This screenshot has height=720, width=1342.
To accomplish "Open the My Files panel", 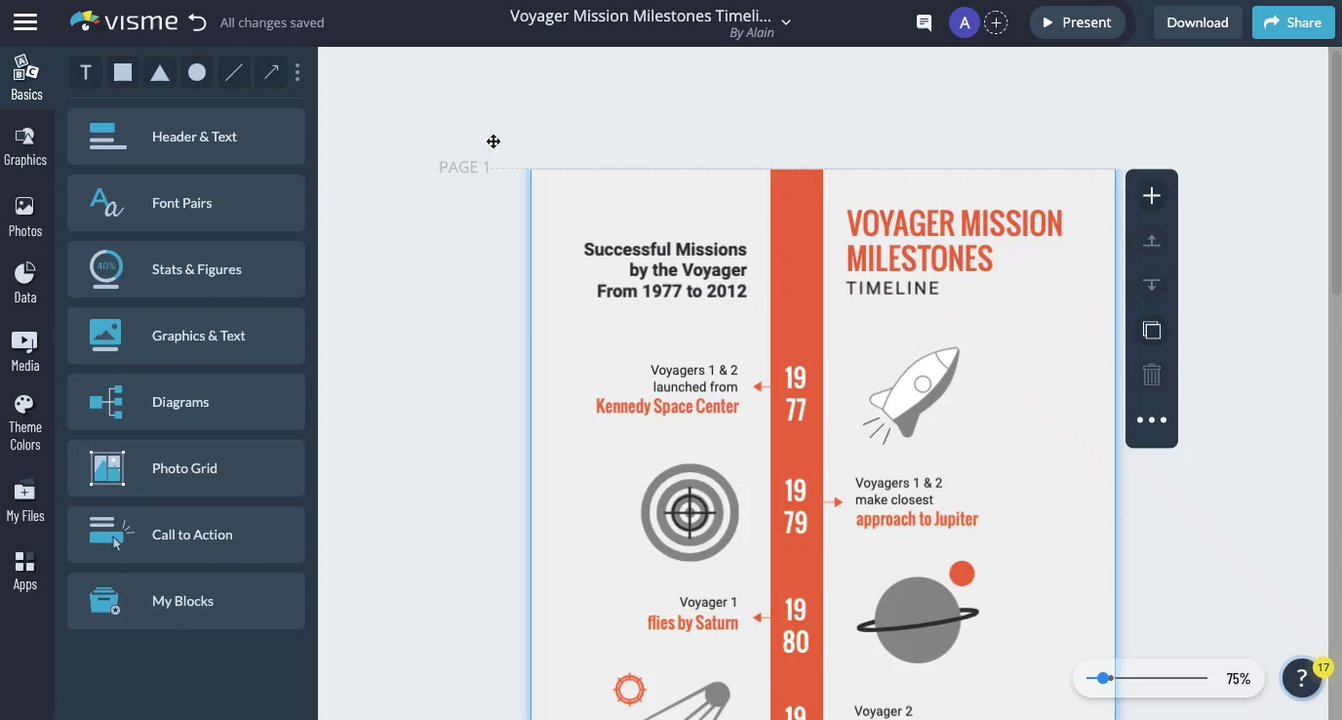I will click(25, 500).
